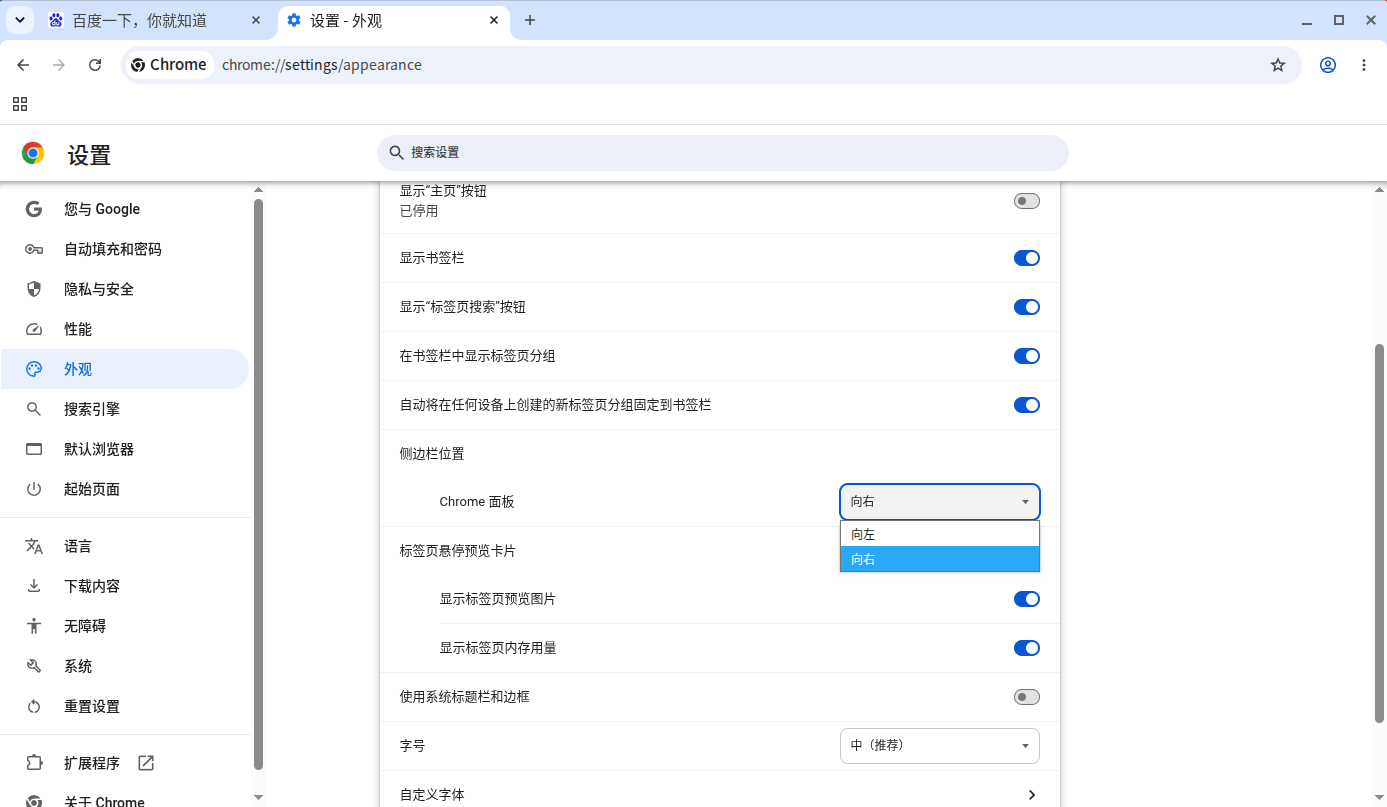Viewport: 1387px width, 807px height.
Task: Open 起始页面 settings section
Action: (x=124, y=489)
